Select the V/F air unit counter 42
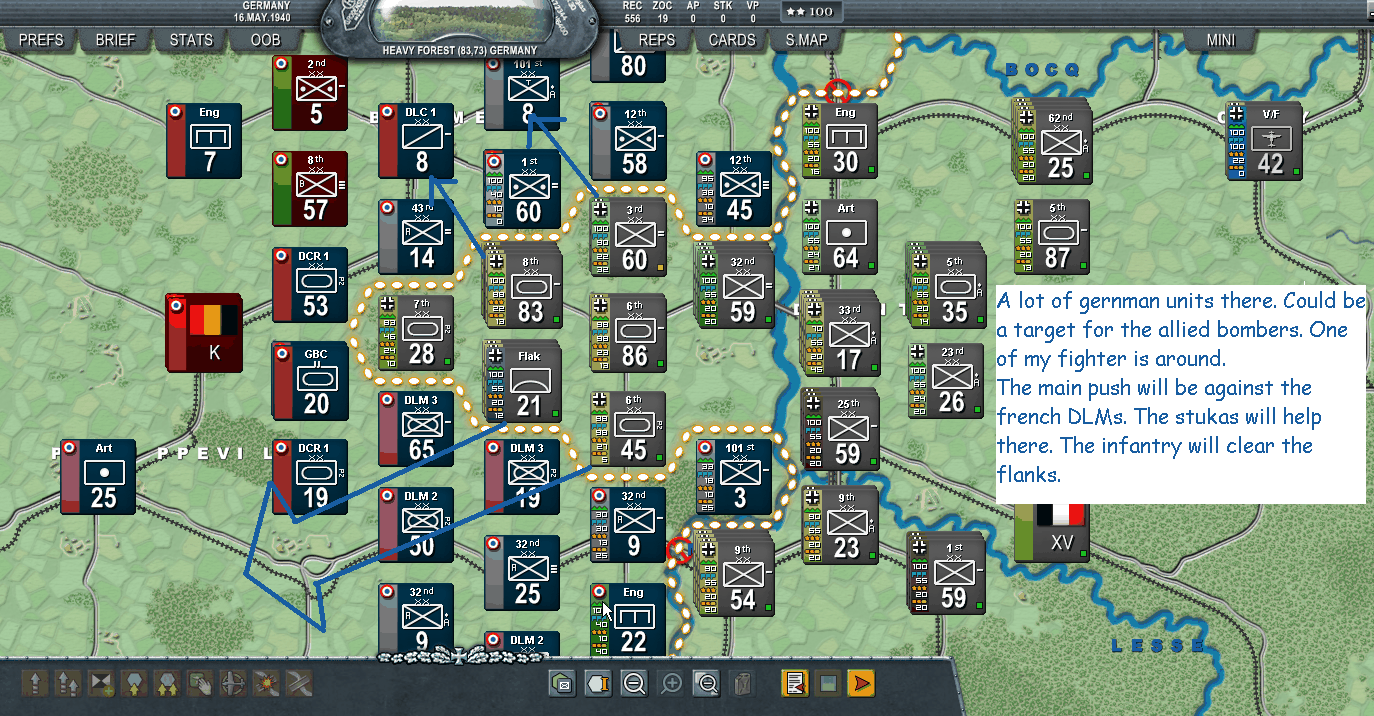Viewport: 1374px width, 716px height. (x=1264, y=141)
